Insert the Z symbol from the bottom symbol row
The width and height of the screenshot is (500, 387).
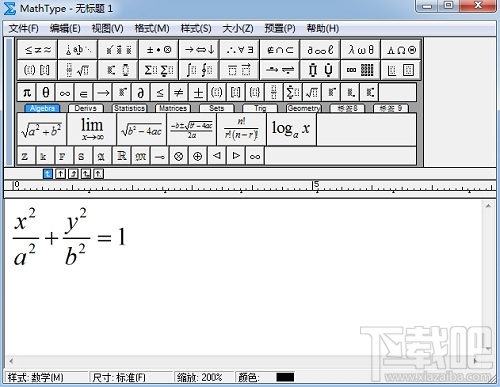[x=25, y=156]
